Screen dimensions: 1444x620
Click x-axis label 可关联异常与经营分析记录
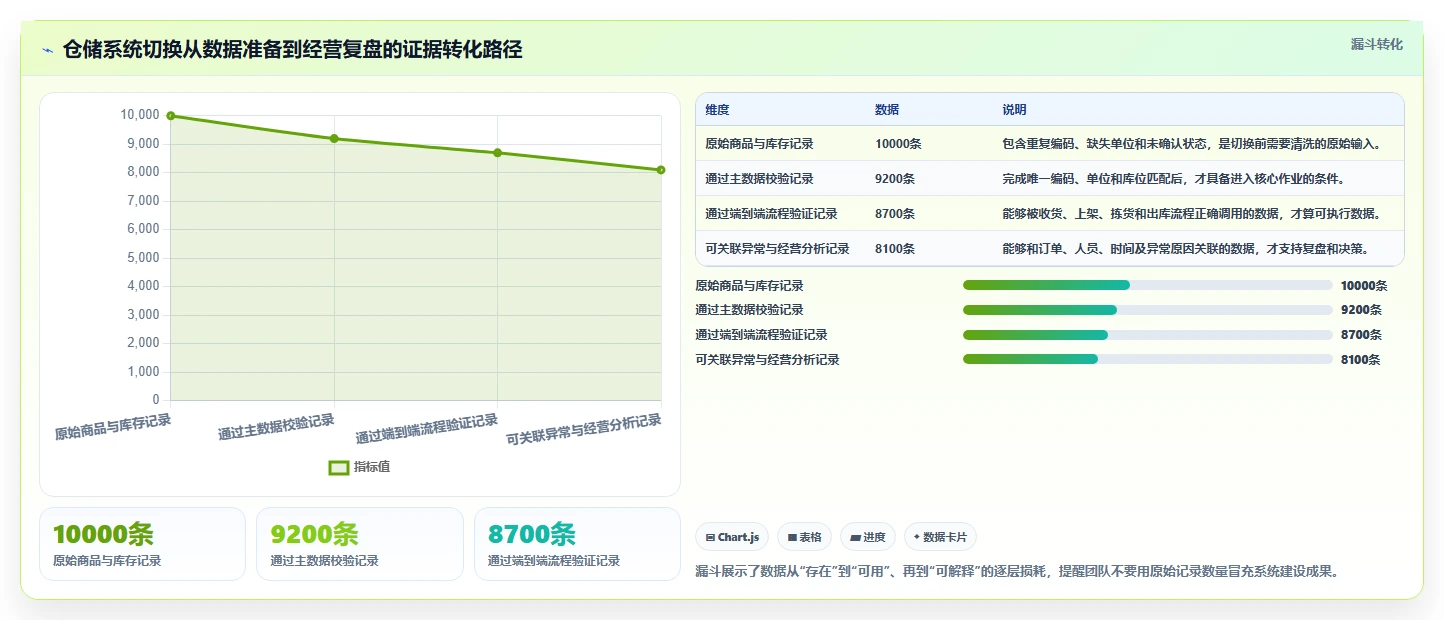tap(584, 430)
